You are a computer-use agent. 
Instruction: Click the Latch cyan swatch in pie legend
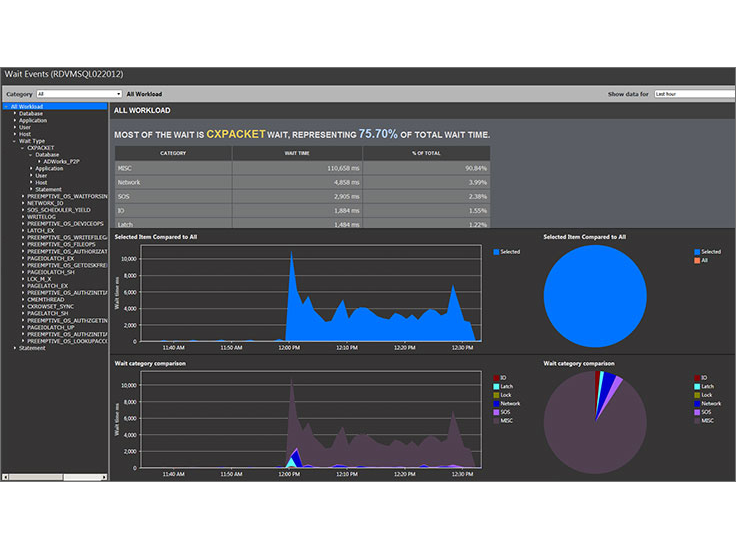point(697,386)
